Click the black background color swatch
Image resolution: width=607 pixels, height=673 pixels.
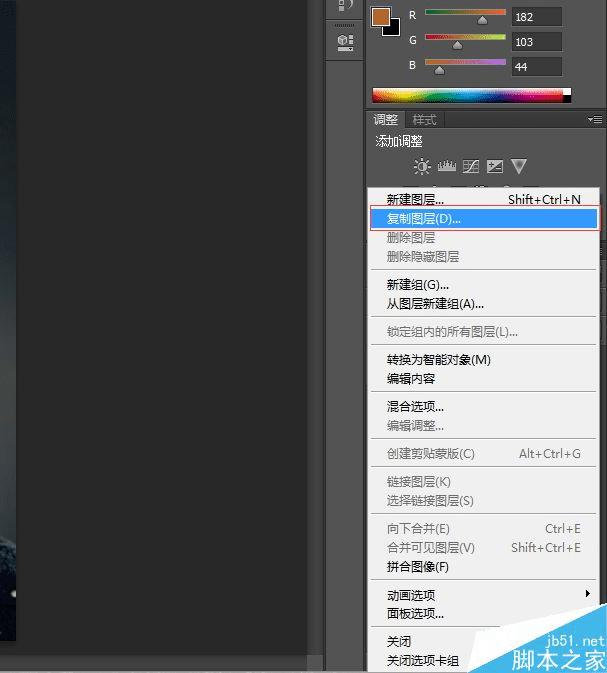[x=394, y=30]
